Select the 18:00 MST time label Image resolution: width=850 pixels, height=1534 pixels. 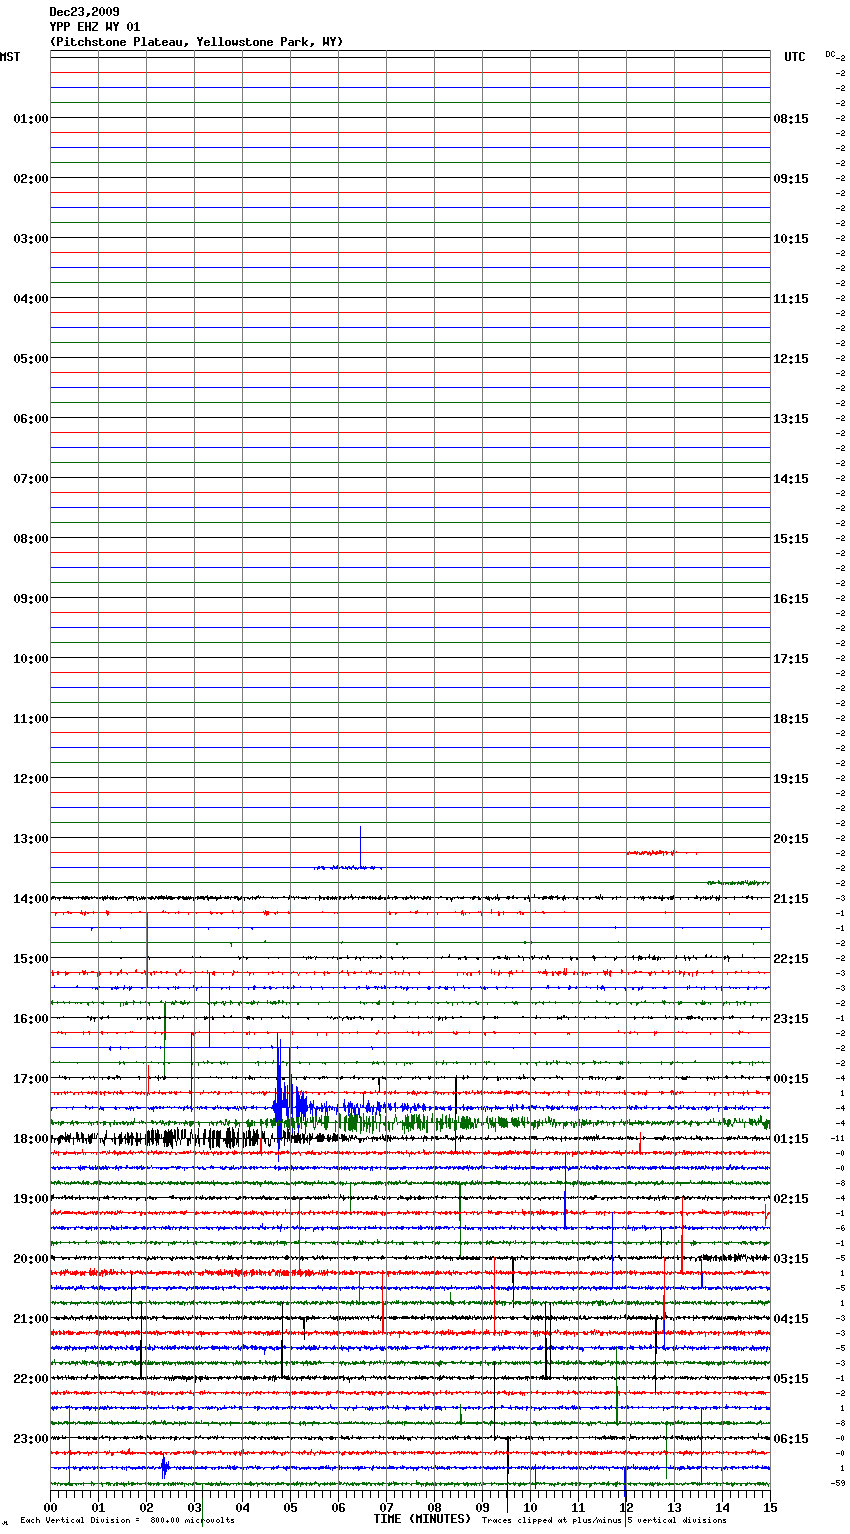coord(31,1139)
